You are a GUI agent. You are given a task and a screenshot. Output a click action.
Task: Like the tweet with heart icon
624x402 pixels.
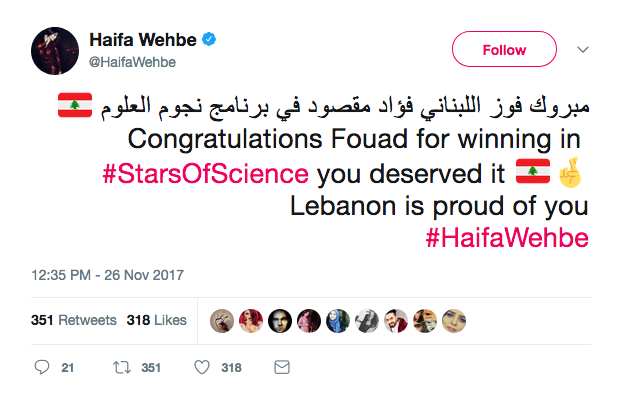click(x=201, y=368)
